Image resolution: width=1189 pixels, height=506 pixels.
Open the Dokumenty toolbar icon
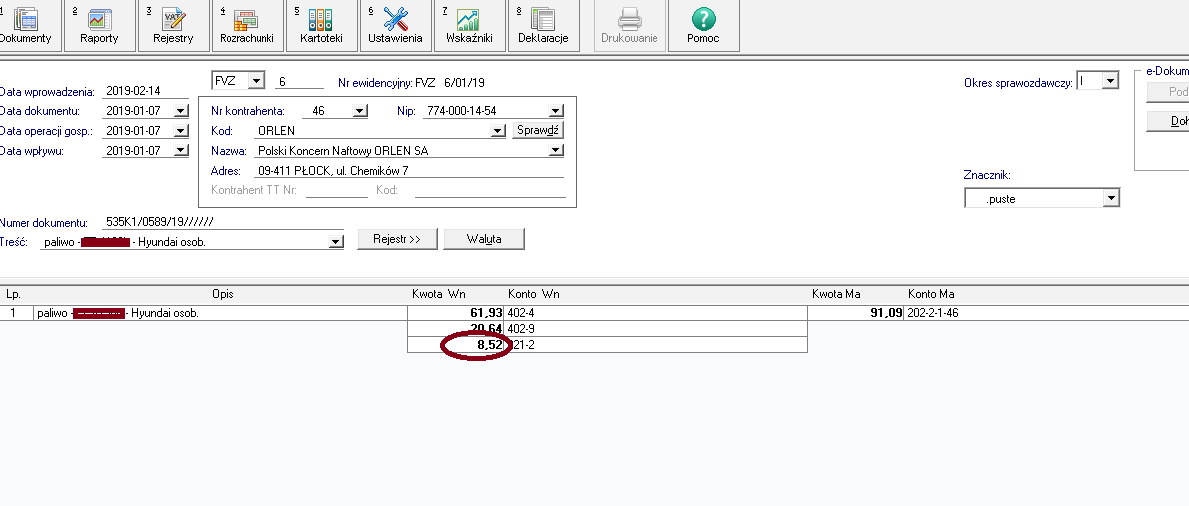(x=26, y=18)
